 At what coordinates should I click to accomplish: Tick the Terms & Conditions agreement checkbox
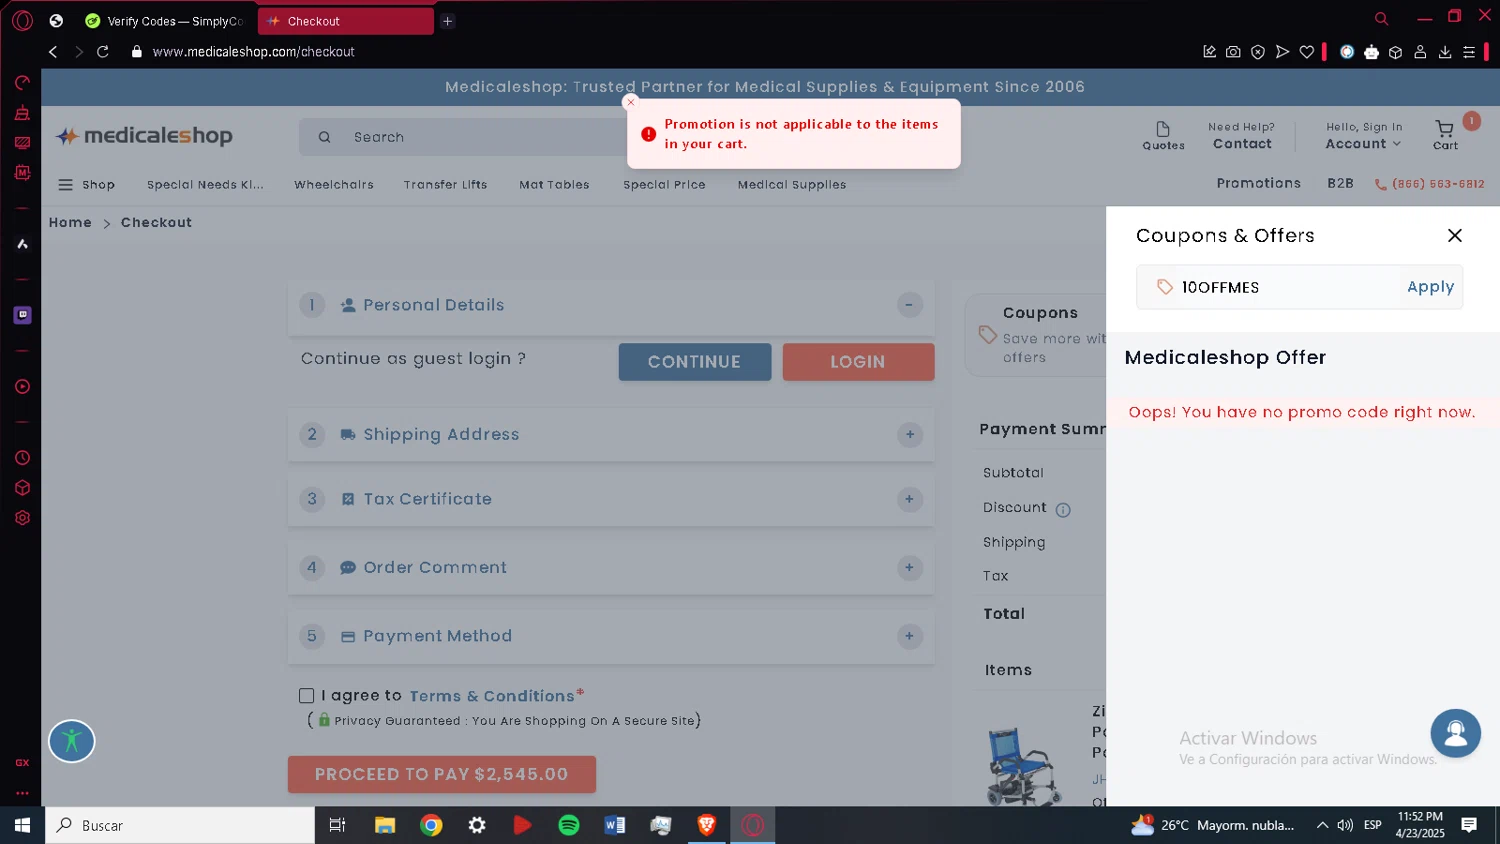point(306,696)
